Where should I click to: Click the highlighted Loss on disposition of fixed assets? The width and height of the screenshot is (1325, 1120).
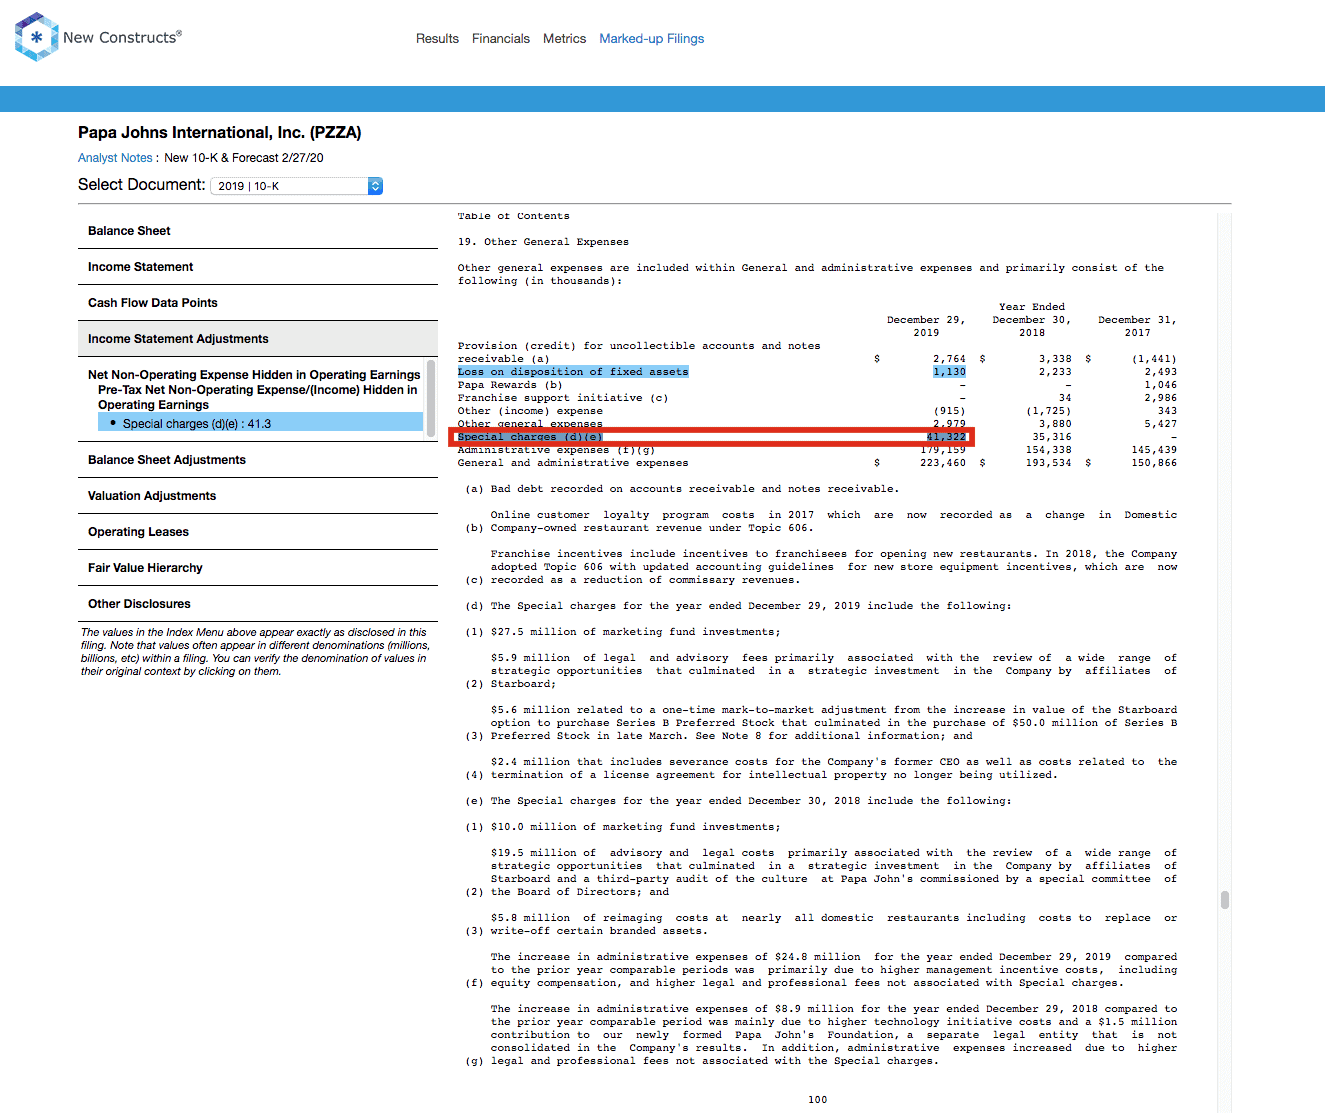click(x=573, y=372)
